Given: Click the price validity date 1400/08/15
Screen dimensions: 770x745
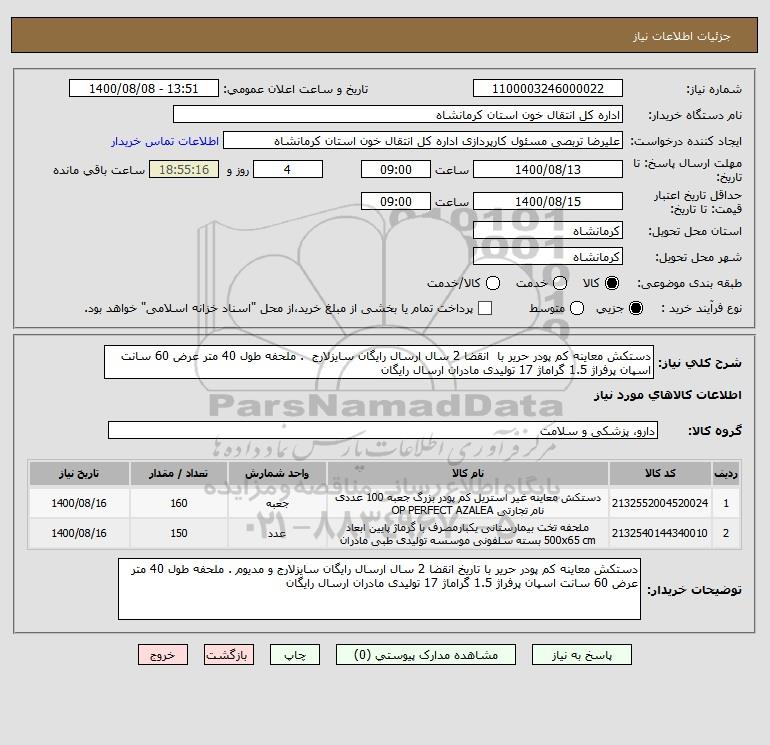Looking at the screenshot, I should coord(548,201).
